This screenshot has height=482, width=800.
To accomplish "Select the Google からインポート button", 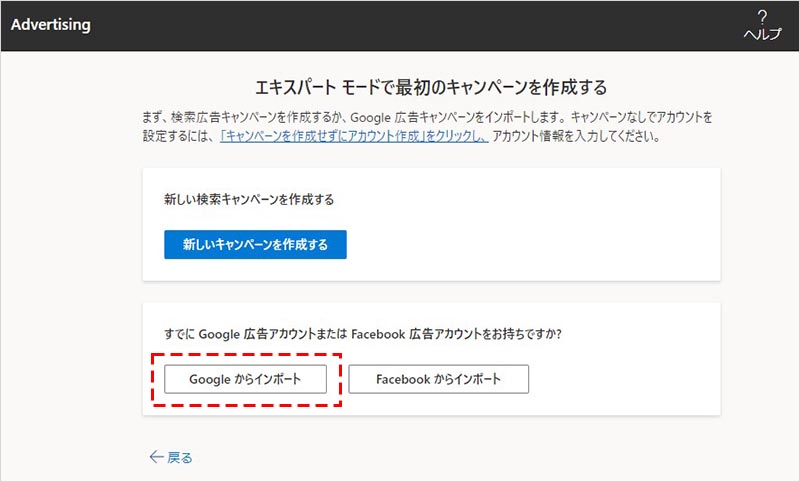I will pyautogui.click(x=245, y=379).
